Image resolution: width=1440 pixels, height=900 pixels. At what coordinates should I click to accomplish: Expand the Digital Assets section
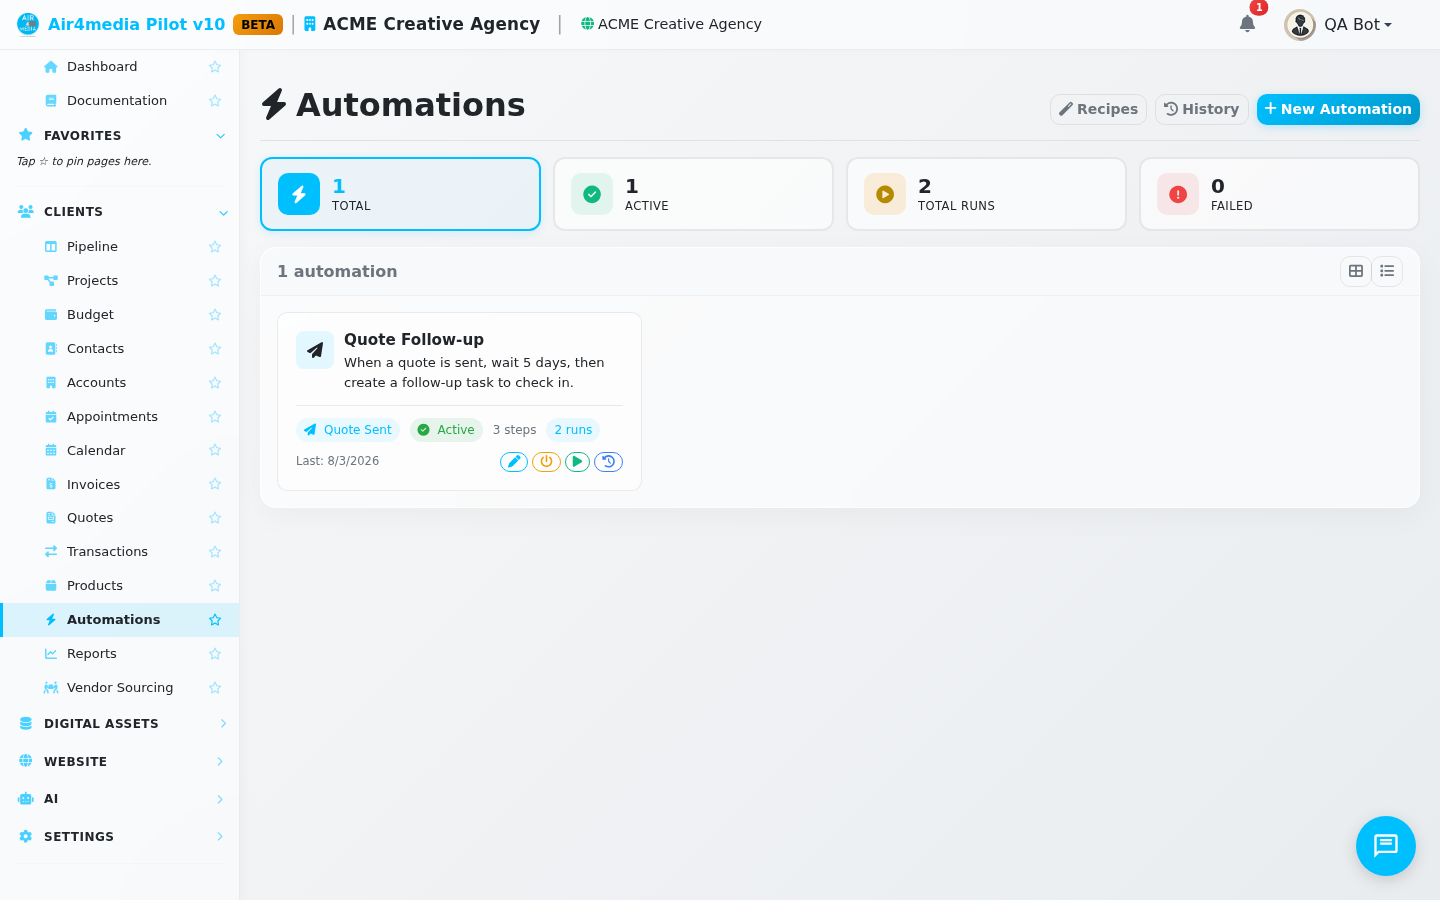click(x=223, y=723)
